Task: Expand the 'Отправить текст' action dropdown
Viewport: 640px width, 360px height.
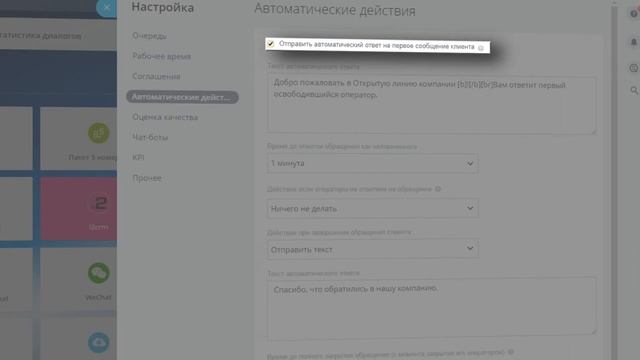Action: click(x=372, y=249)
